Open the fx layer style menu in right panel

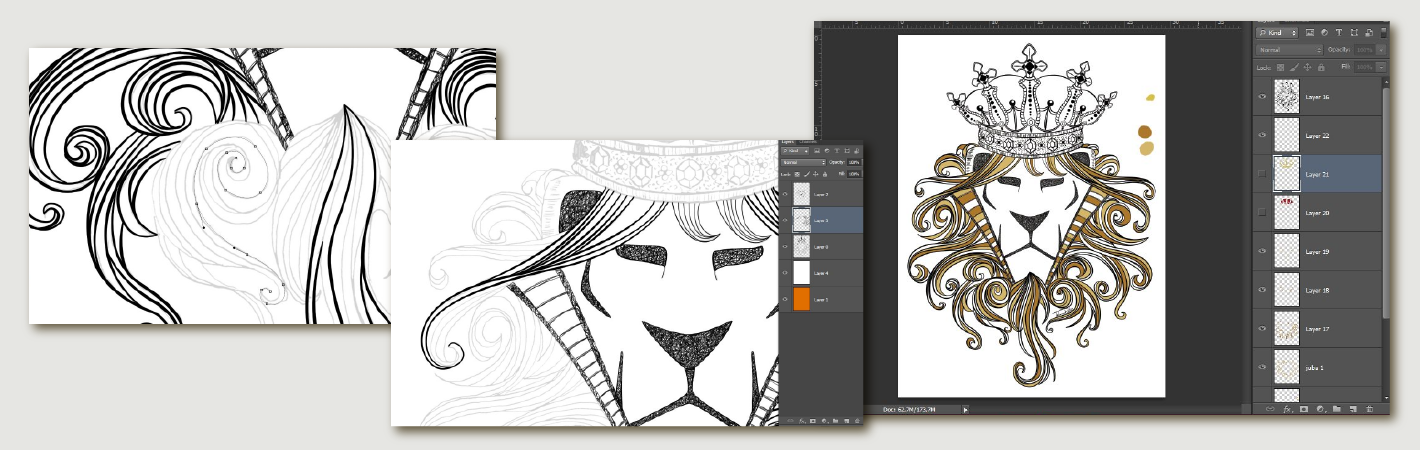click(1288, 409)
